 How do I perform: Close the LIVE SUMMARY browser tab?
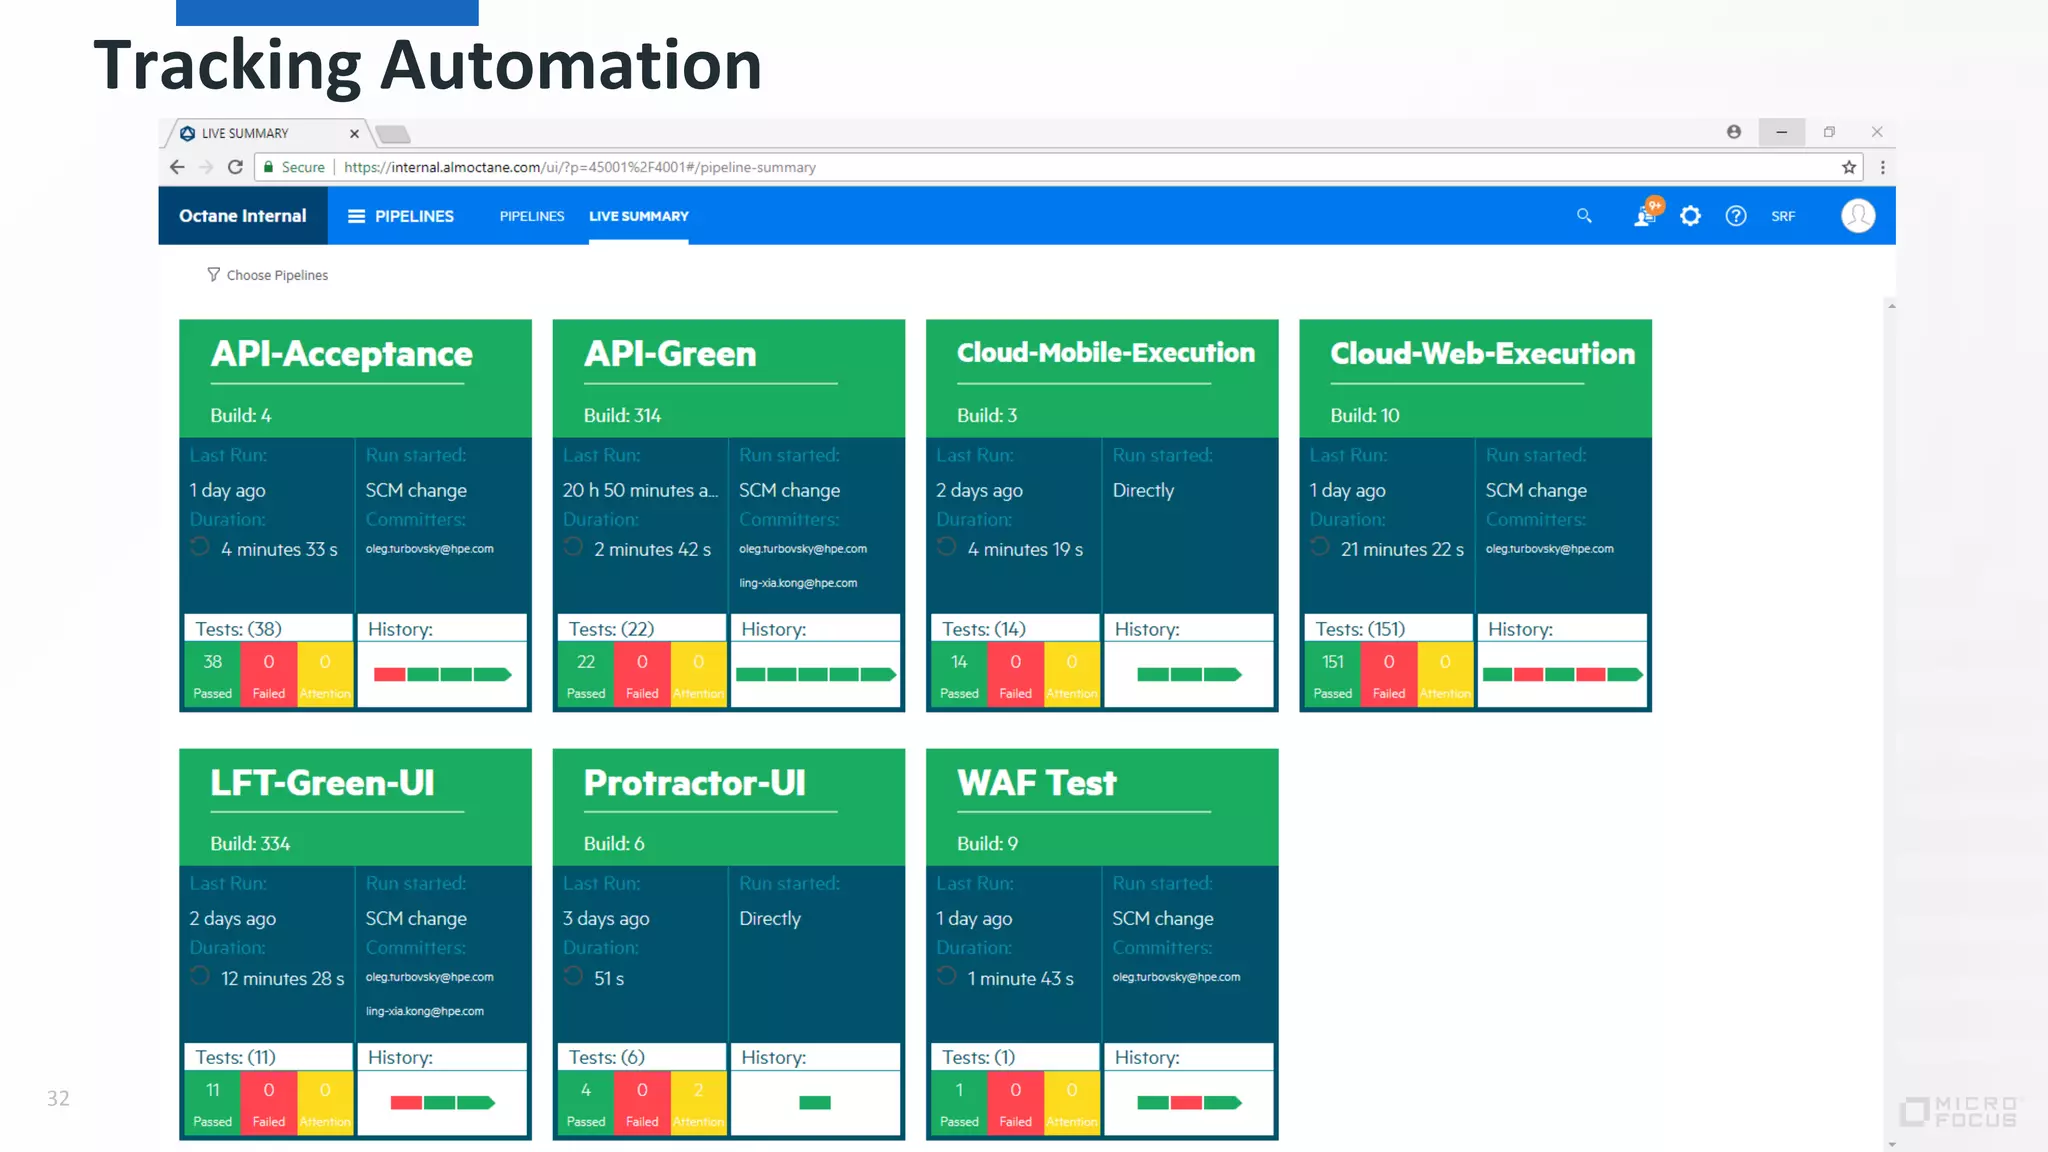354,133
